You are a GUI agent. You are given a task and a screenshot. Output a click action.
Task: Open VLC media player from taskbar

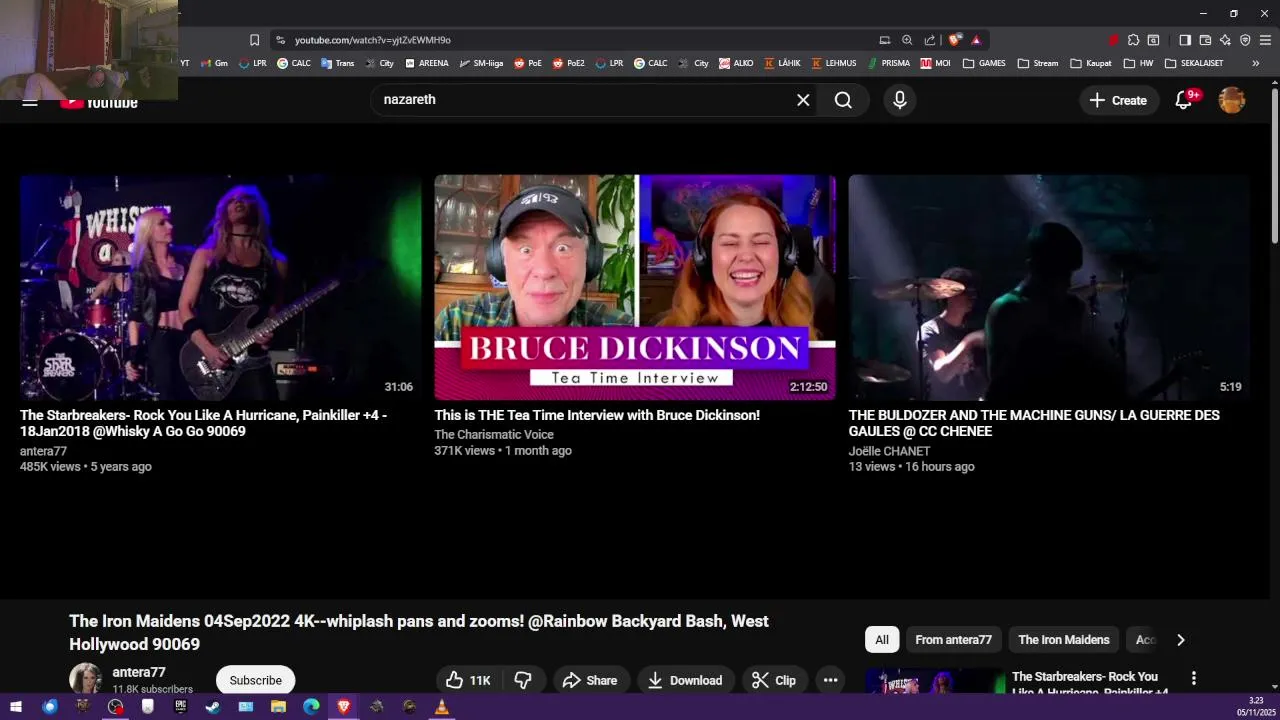[x=441, y=707]
